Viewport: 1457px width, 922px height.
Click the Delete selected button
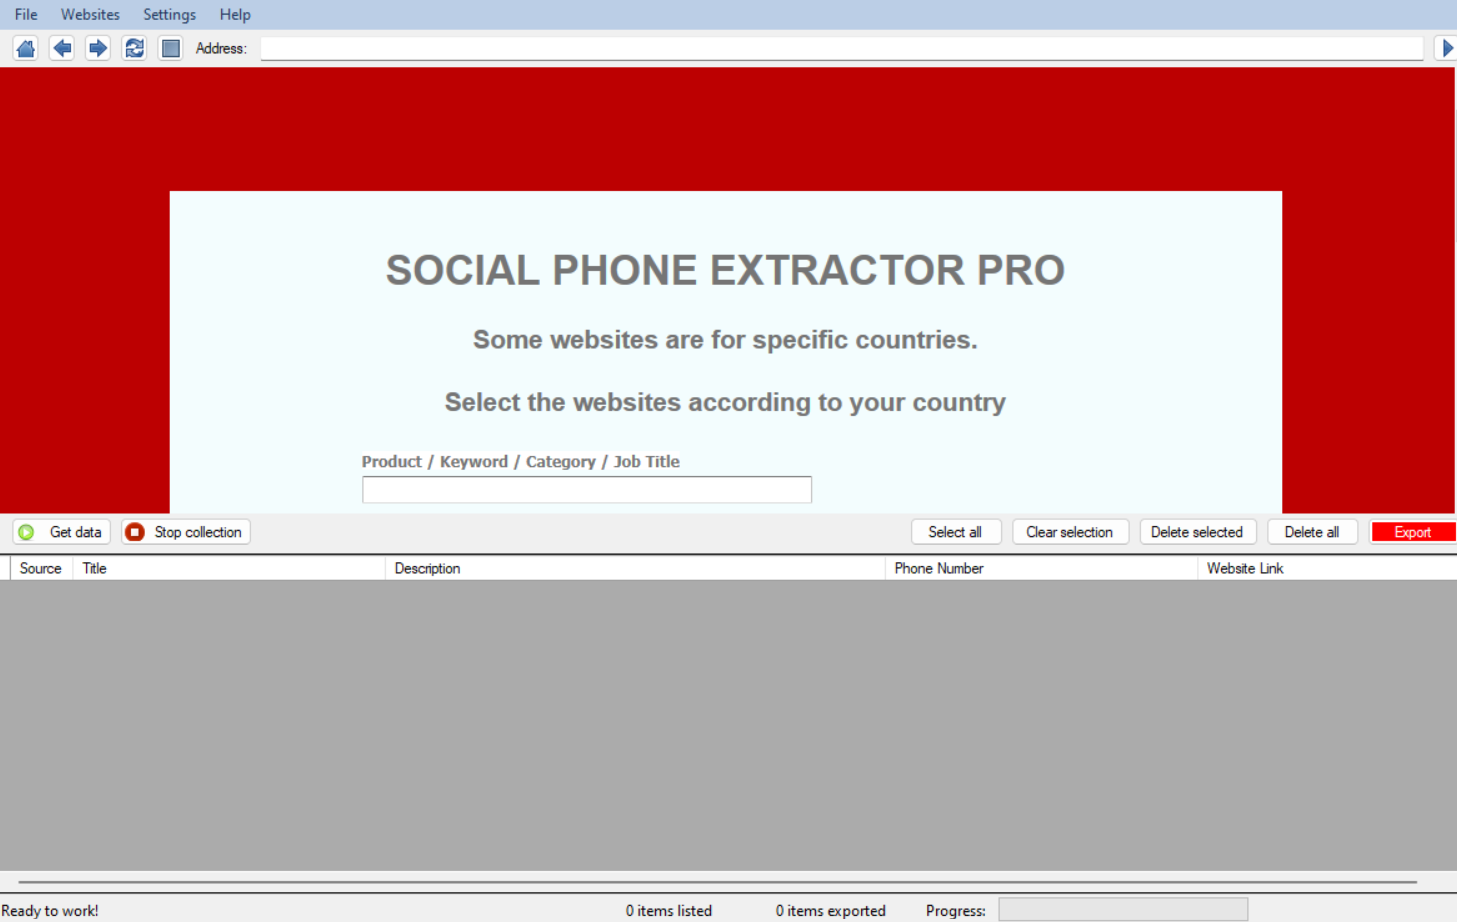[1196, 532]
